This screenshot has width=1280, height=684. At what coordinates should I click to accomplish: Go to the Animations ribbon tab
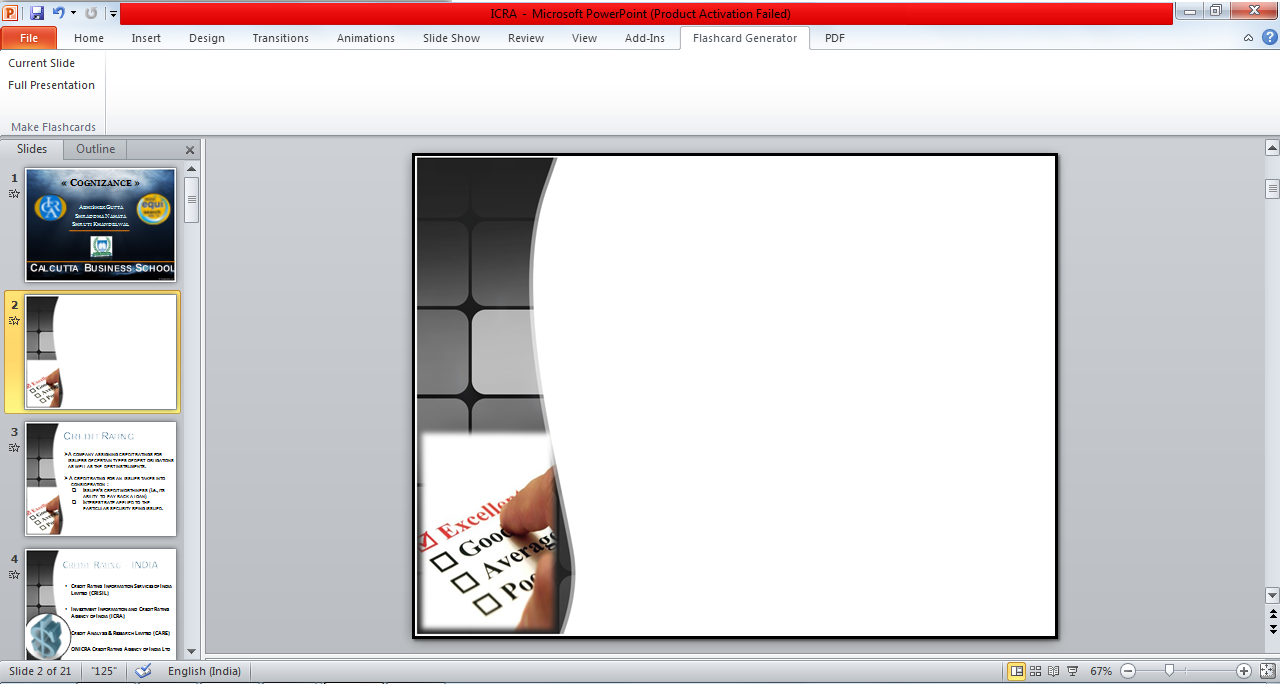point(366,38)
